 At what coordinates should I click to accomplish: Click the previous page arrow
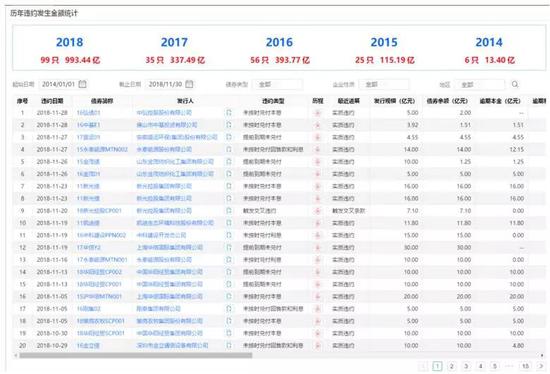click(423, 366)
